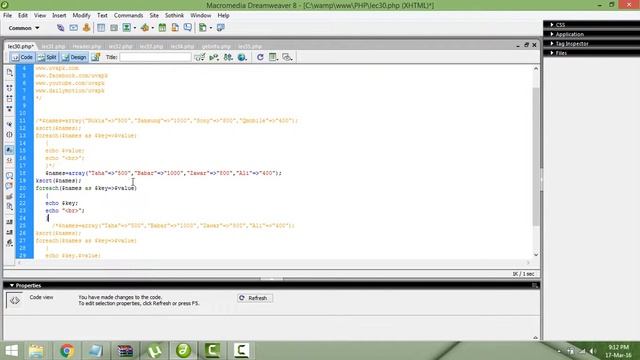Image resolution: width=640 pixels, height=360 pixels.
Task: Open the Site menu
Action: point(154,16)
